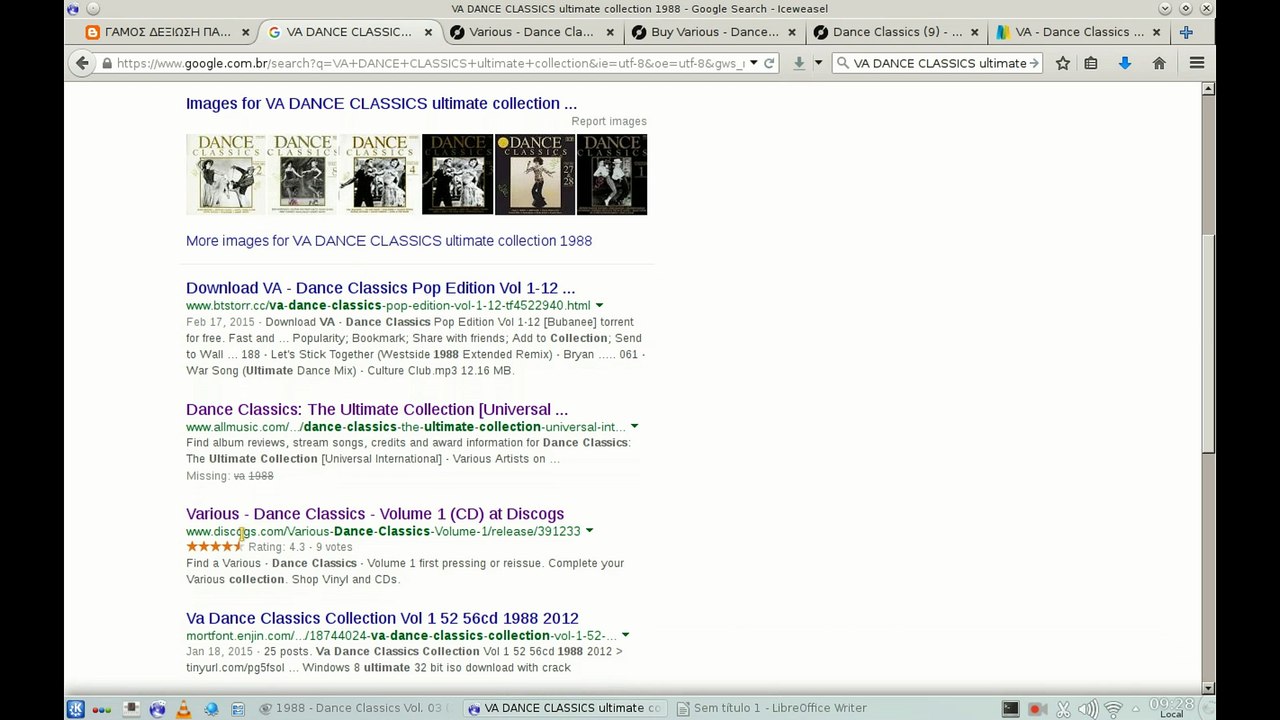Expand the discogs.com result options arrow
1280x720 pixels.
(589, 531)
